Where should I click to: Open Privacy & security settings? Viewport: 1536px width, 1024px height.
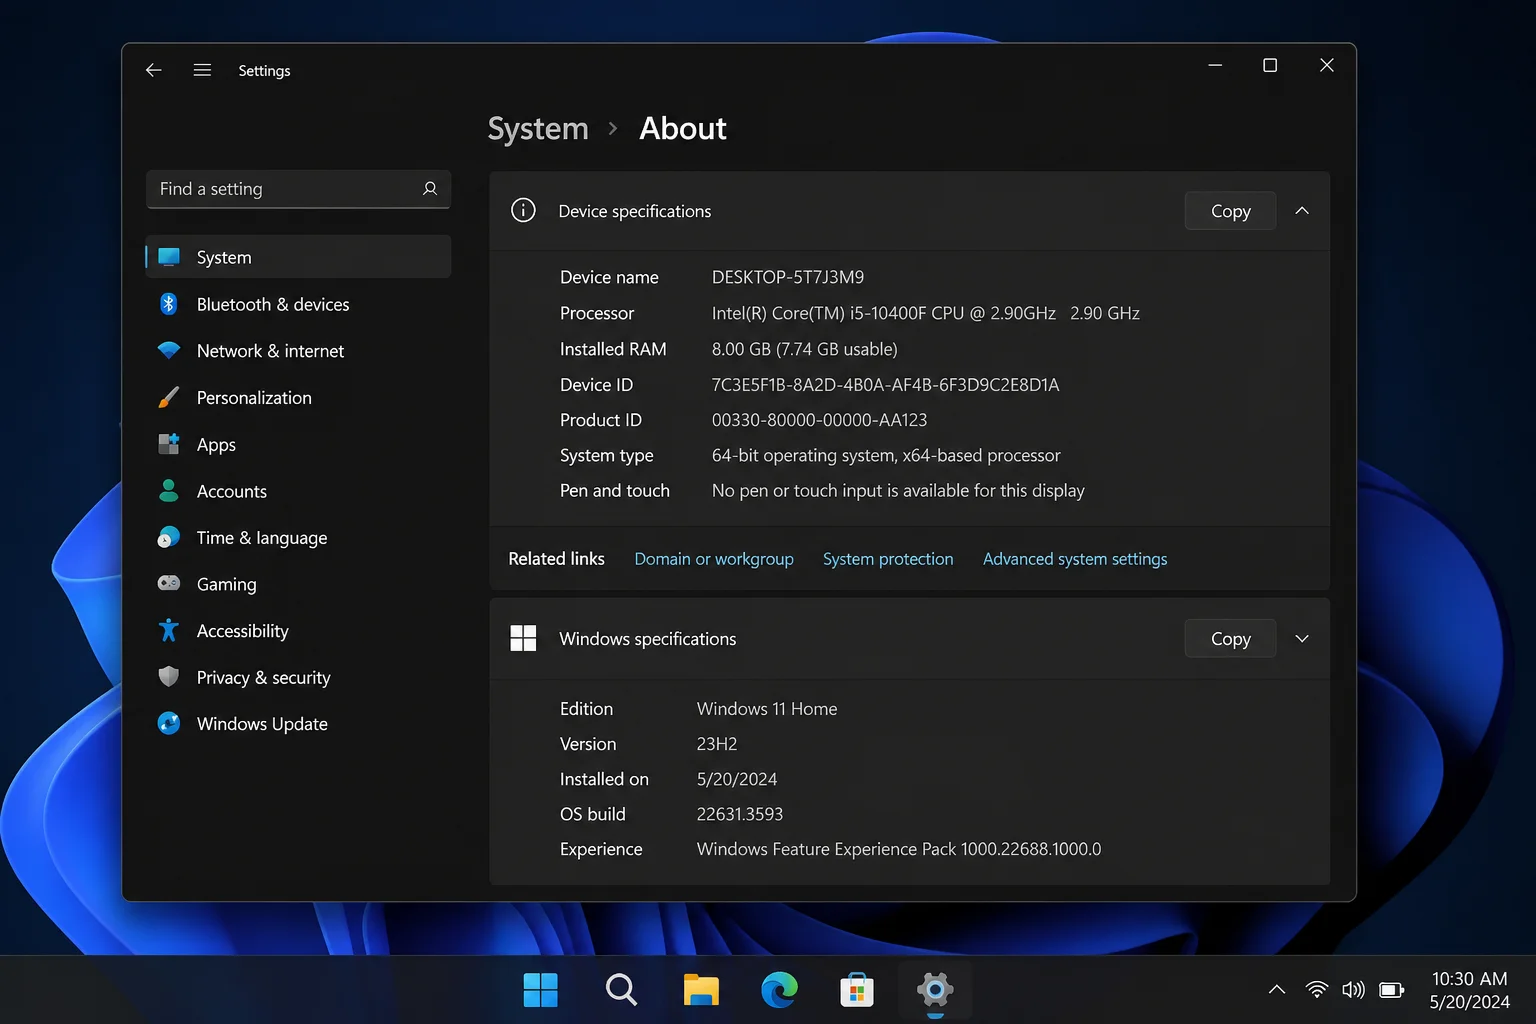[298, 677]
